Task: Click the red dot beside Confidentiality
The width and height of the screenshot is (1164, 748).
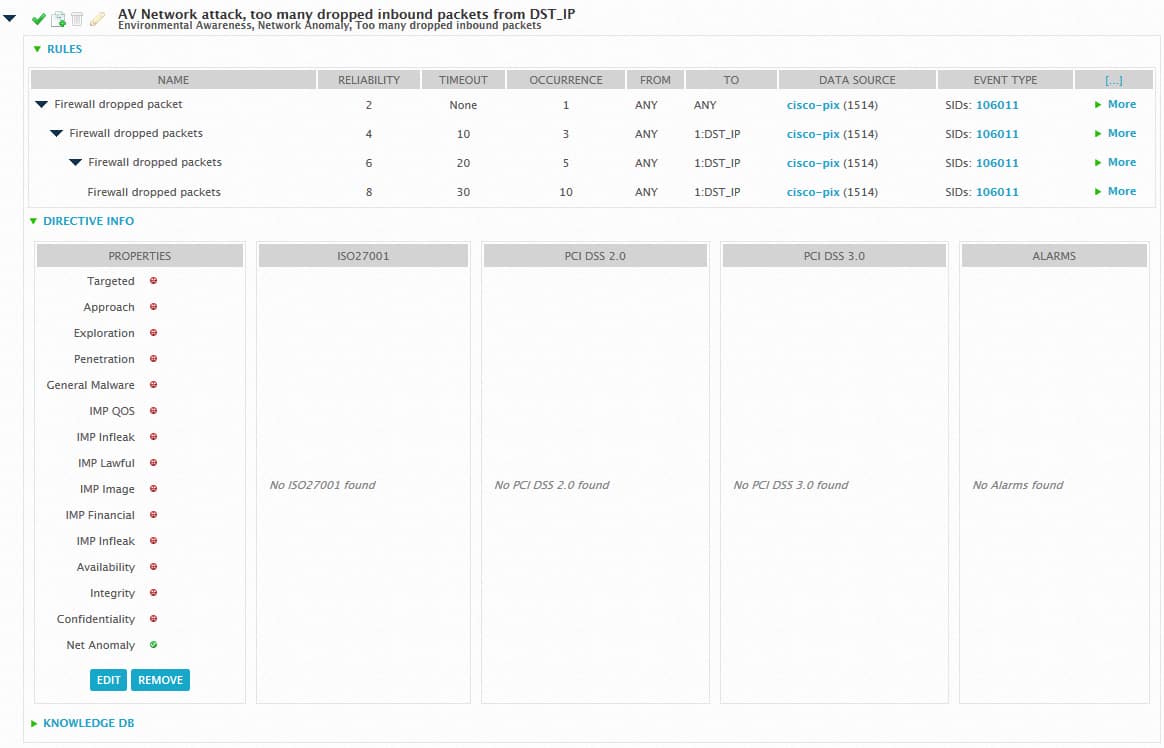Action: [x=154, y=618]
